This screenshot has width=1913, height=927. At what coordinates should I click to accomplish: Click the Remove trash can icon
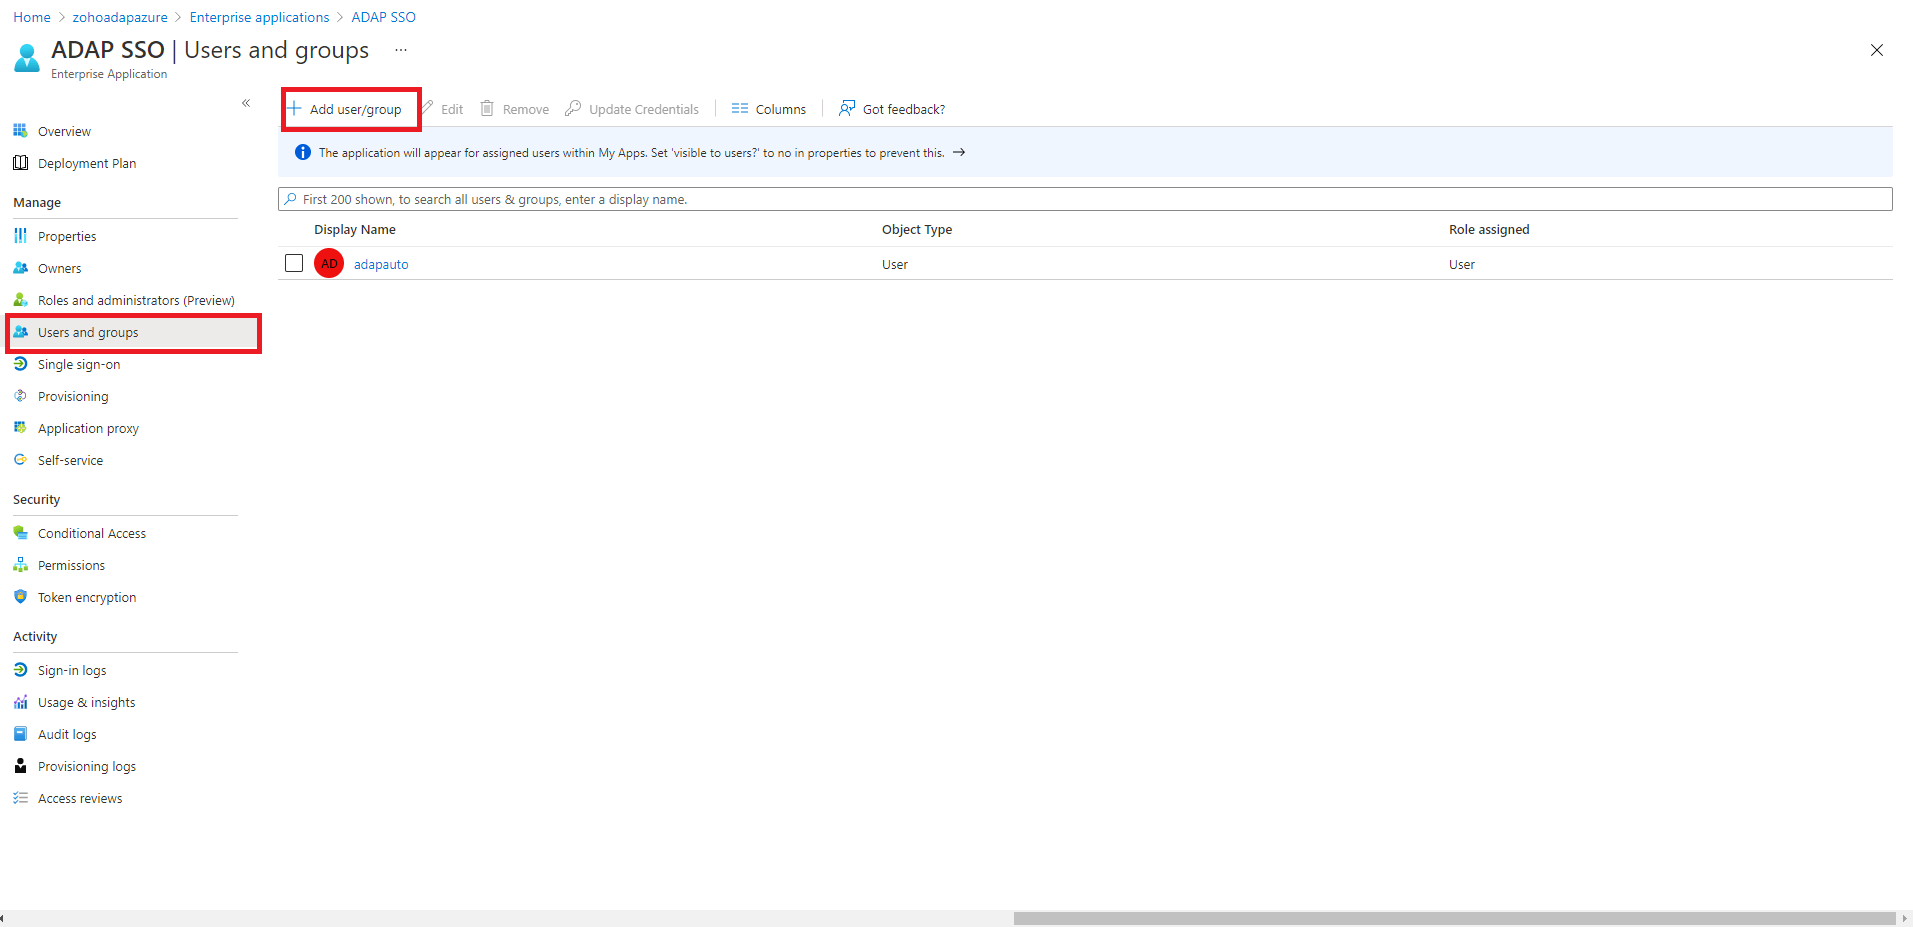pos(487,108)
